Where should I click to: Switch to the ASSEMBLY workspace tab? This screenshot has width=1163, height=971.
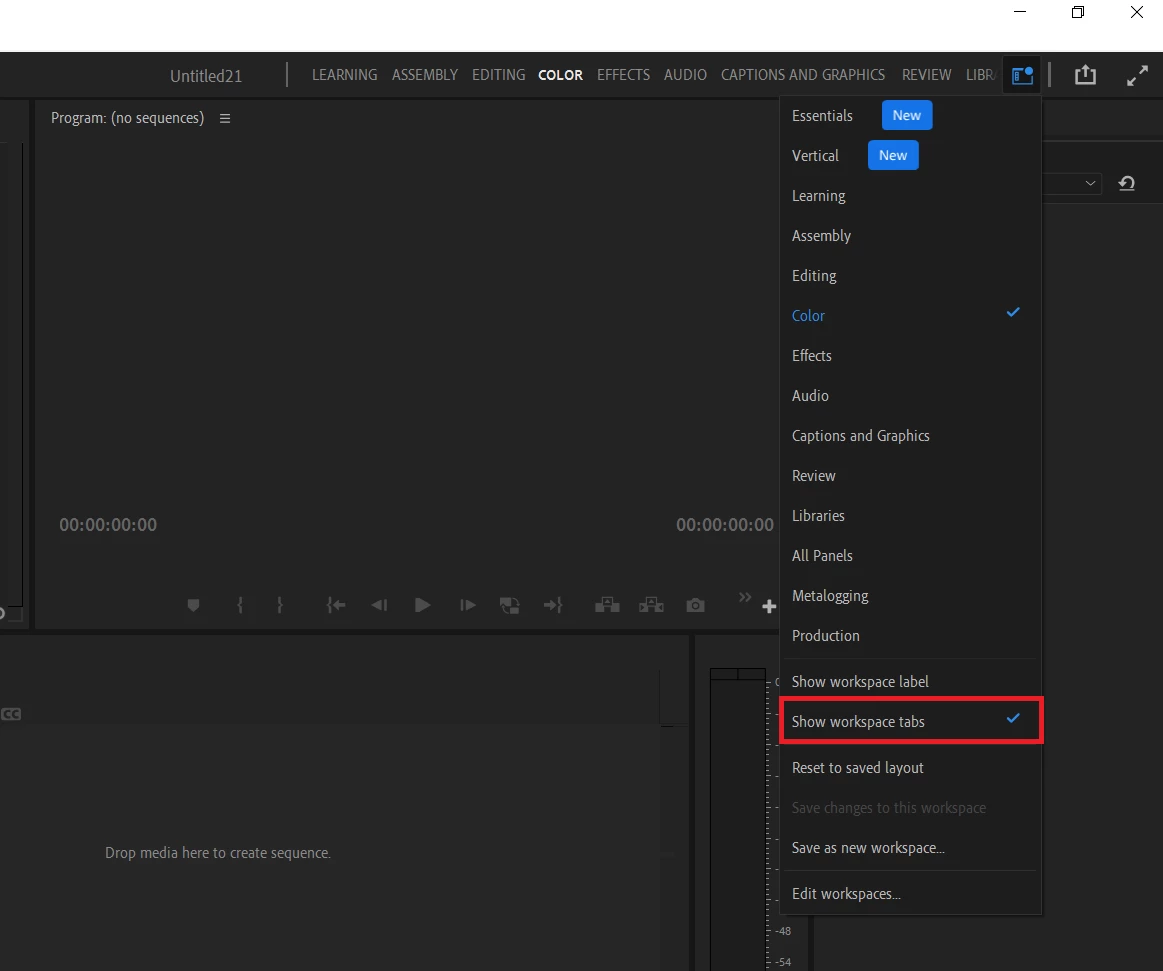(424, 75)
